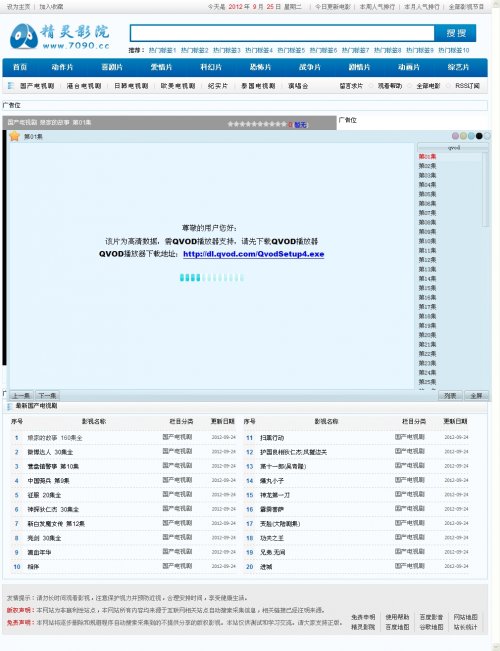The height and width of the screenshot is (651, 500).
Task: Go to 日韩电视剧 section
Action: point(131,86)
